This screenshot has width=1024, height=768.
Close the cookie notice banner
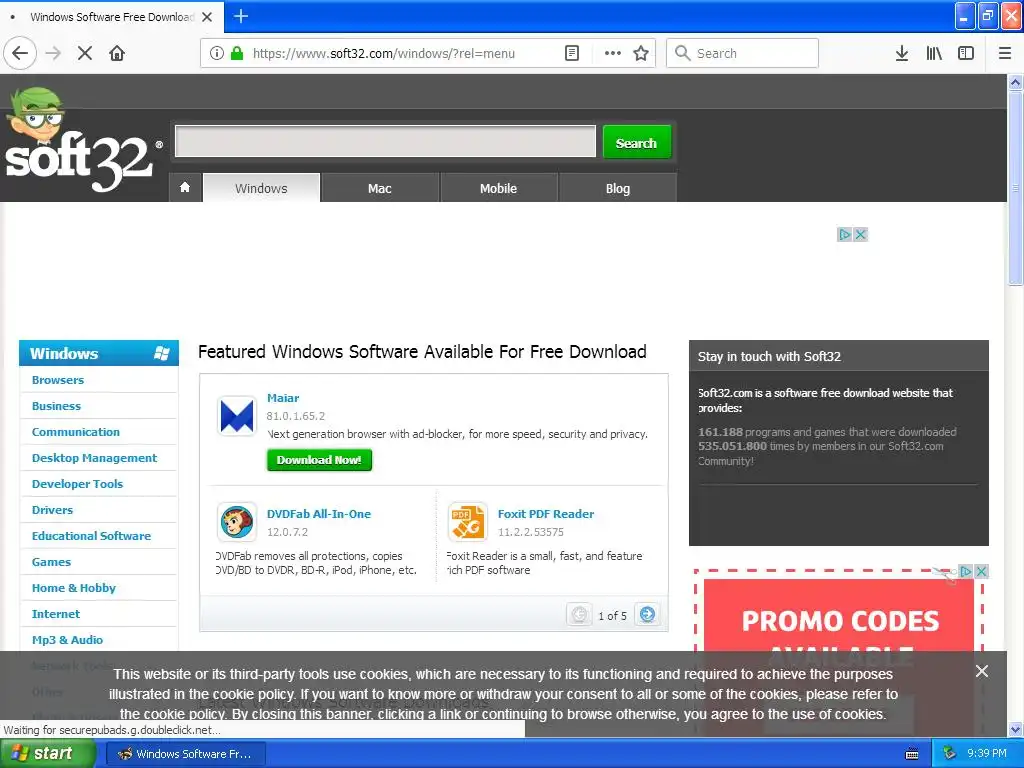[982, 671]
